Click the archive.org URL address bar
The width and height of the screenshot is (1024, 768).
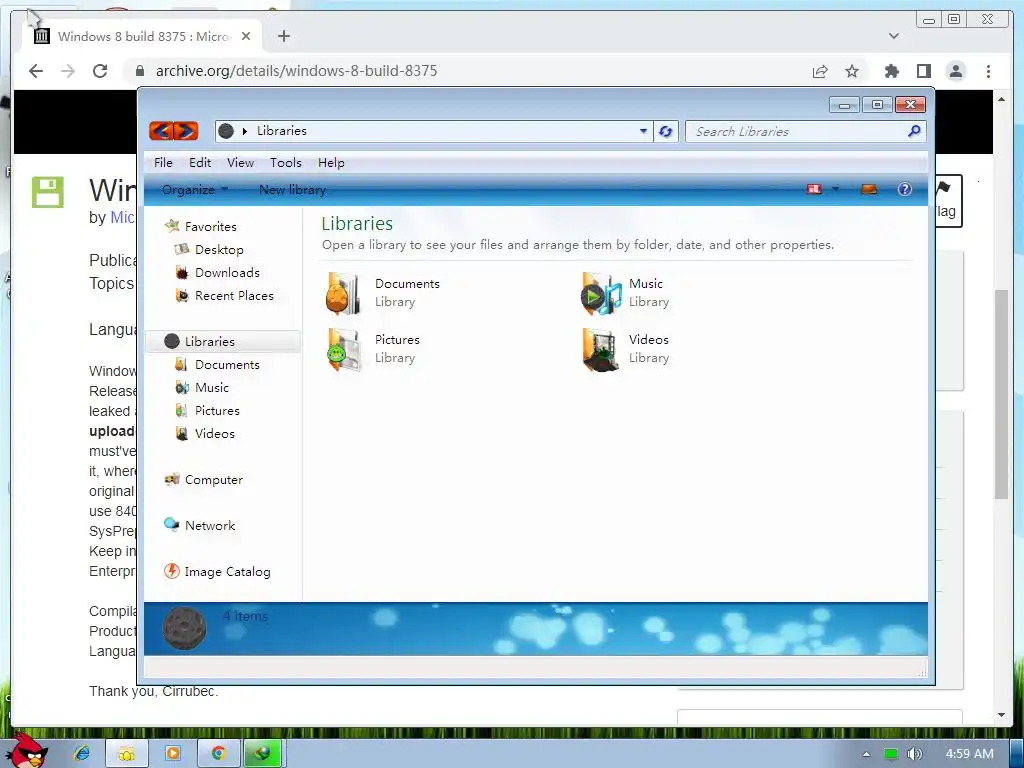click(296, 71)
